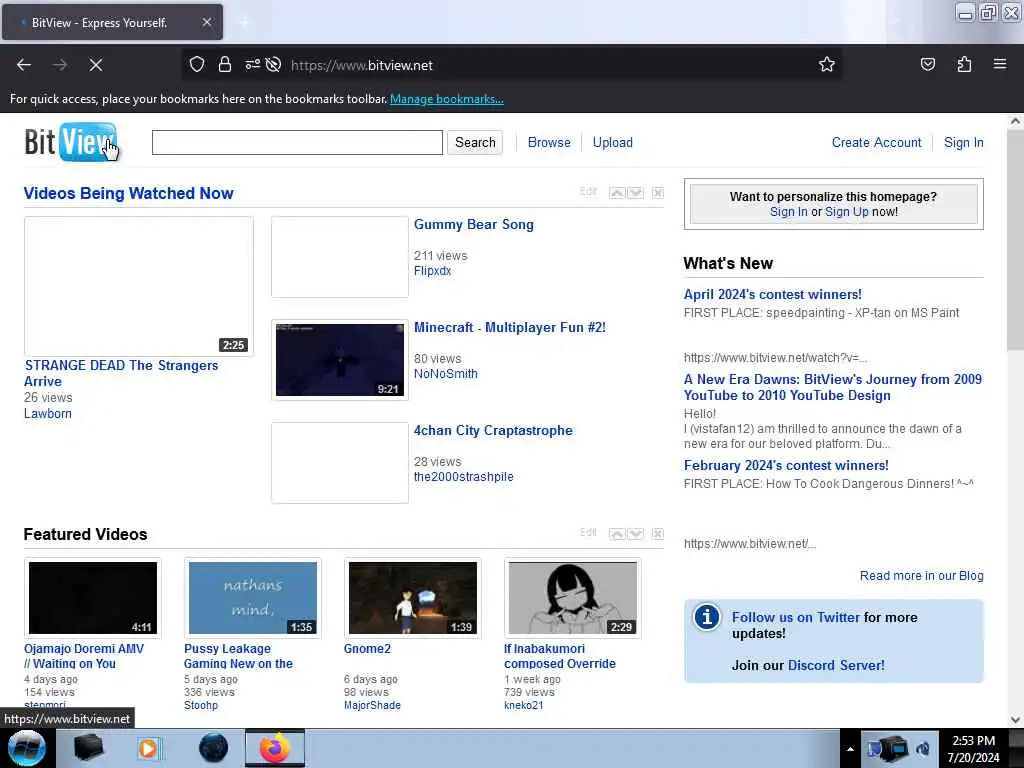This screenshot has height=768, width=1024.
Task: Open the Firefox hamburger menu
Action: click(x=1000, y=65)
